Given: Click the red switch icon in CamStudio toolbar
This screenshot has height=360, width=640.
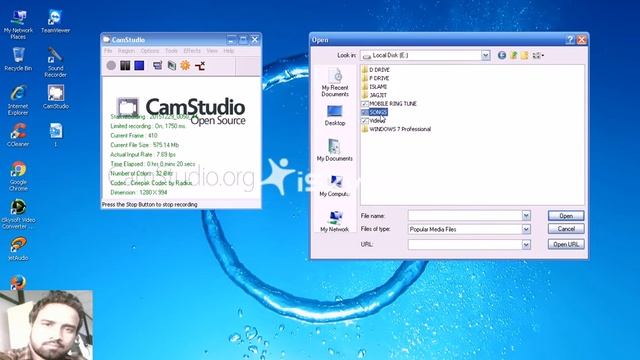Looking at the screenshot, I should (200, 65).
